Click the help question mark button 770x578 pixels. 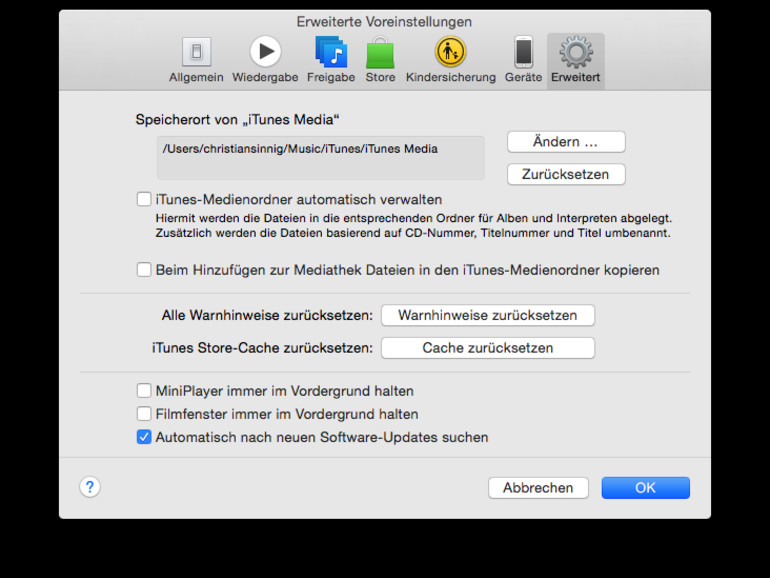coord(90,487)
